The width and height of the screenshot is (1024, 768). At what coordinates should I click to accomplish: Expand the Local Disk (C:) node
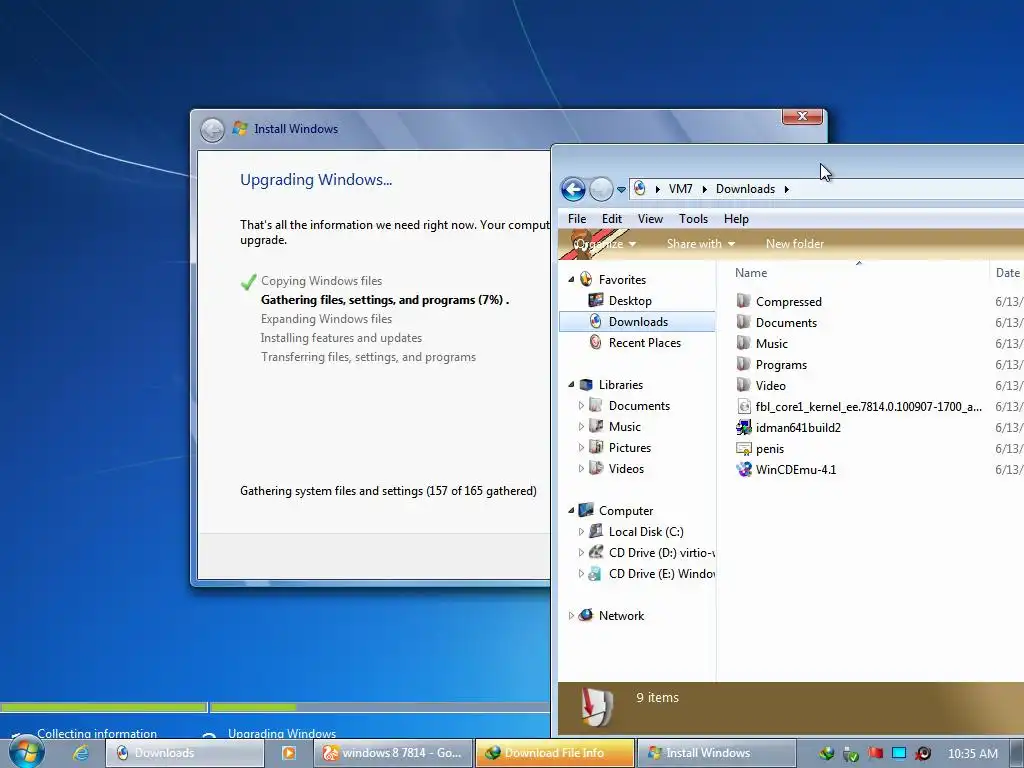pos(581,532)
